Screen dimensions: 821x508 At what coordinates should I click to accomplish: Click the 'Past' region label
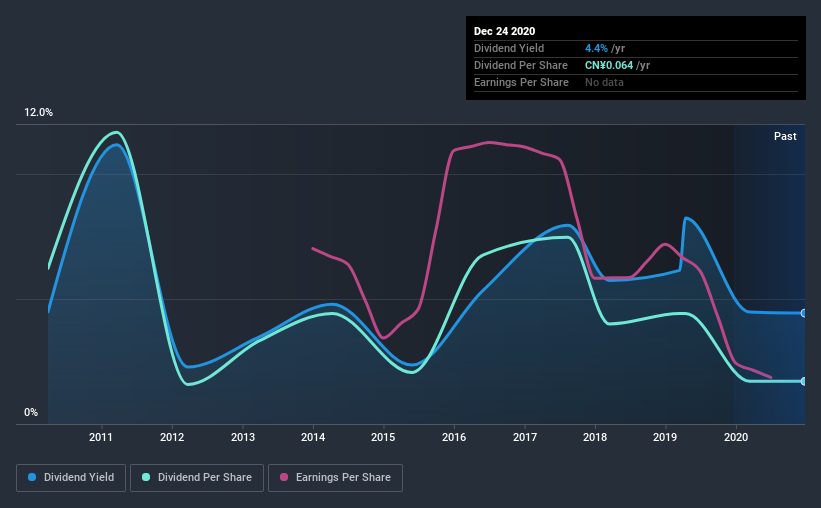pos(785,136)
